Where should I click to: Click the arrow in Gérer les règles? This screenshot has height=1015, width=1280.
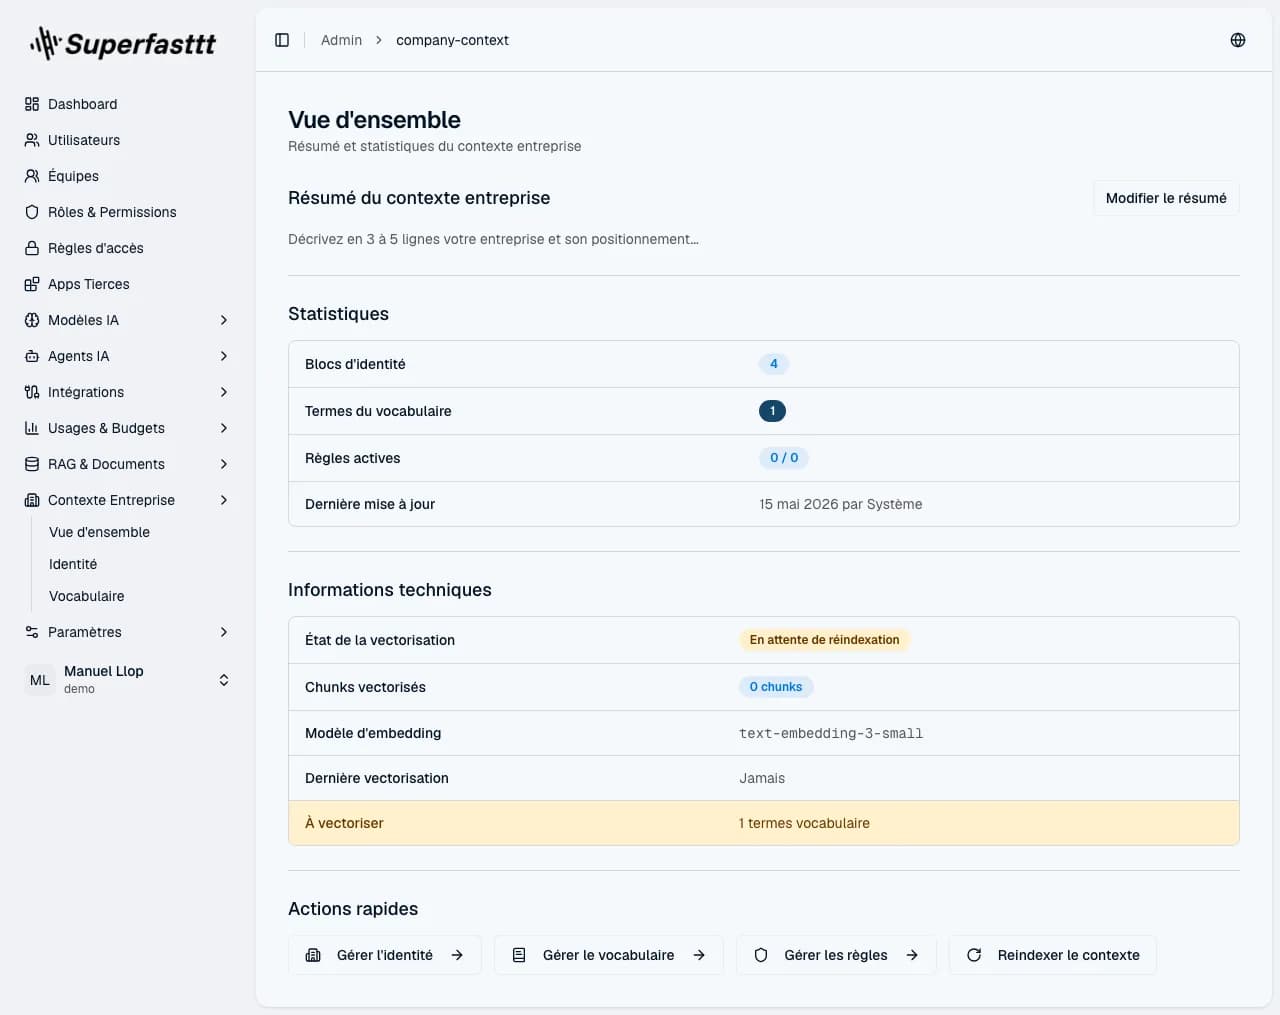click(912, 955)
